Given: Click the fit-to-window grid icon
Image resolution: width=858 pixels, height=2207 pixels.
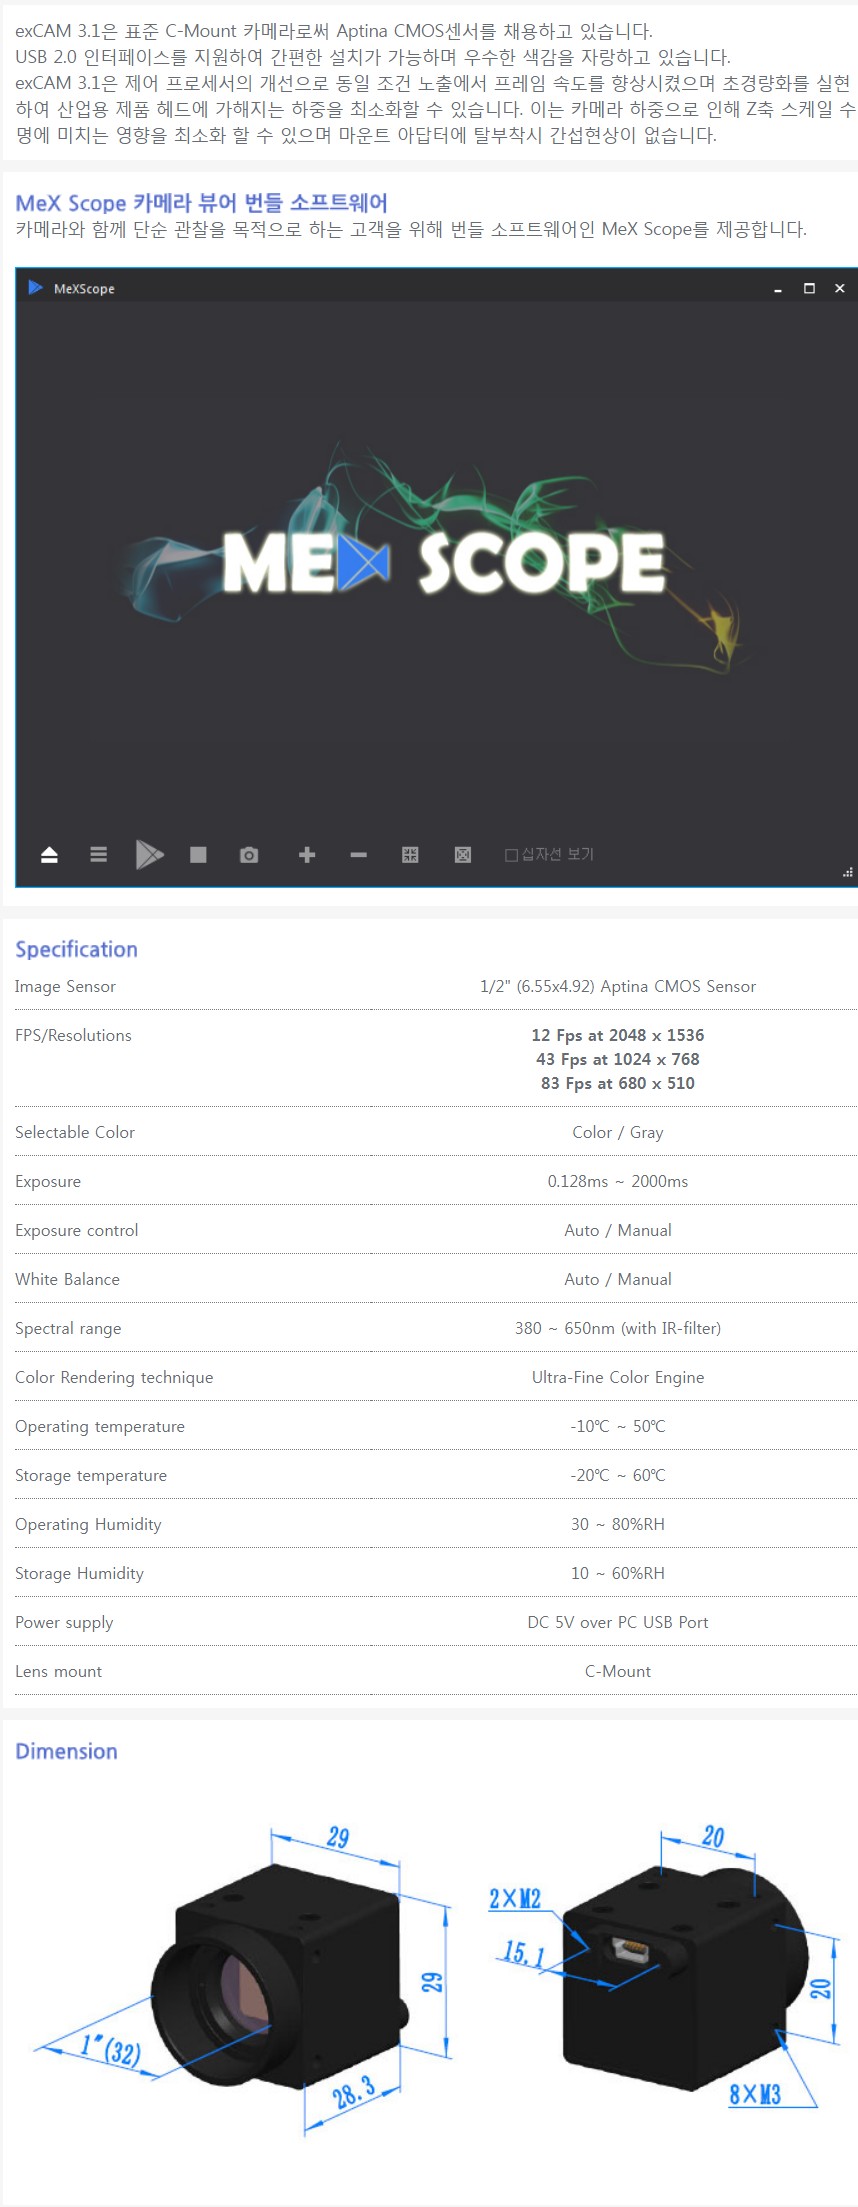Looking at the screenshot, I should (410, 854).
